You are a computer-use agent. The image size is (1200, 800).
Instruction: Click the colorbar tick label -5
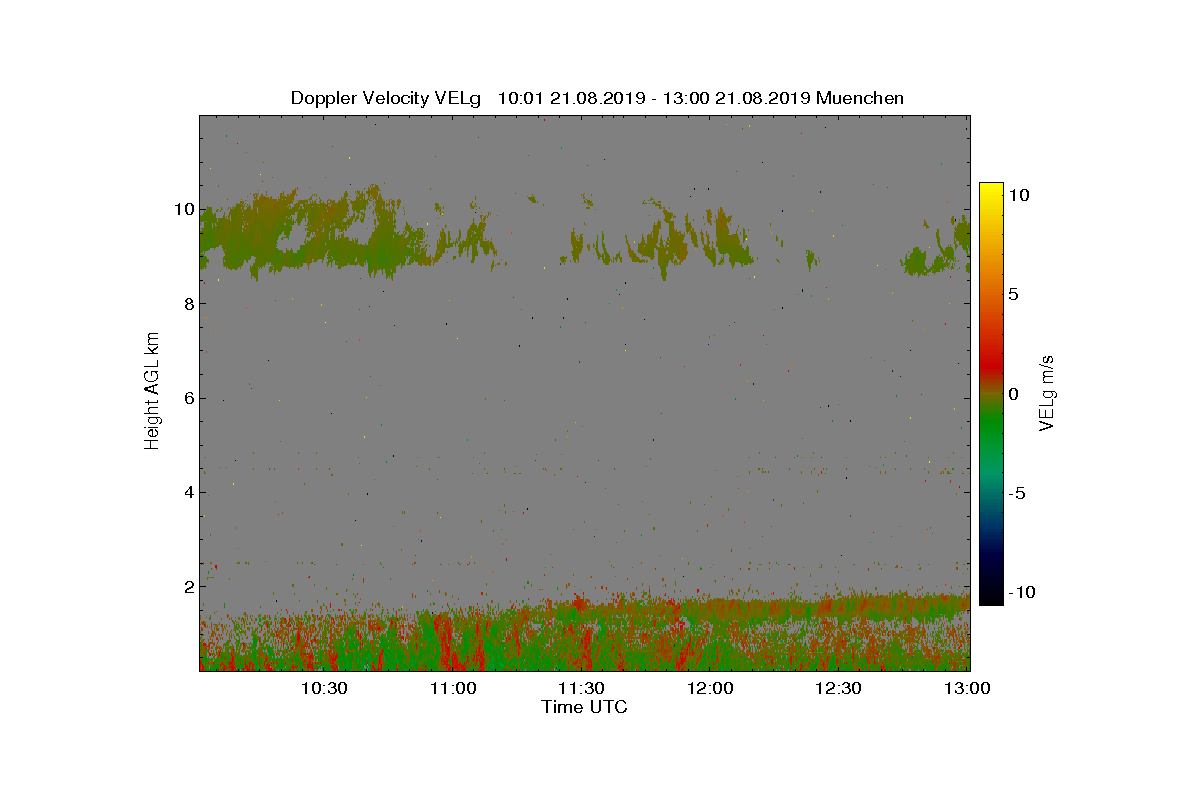point(1016,493)
